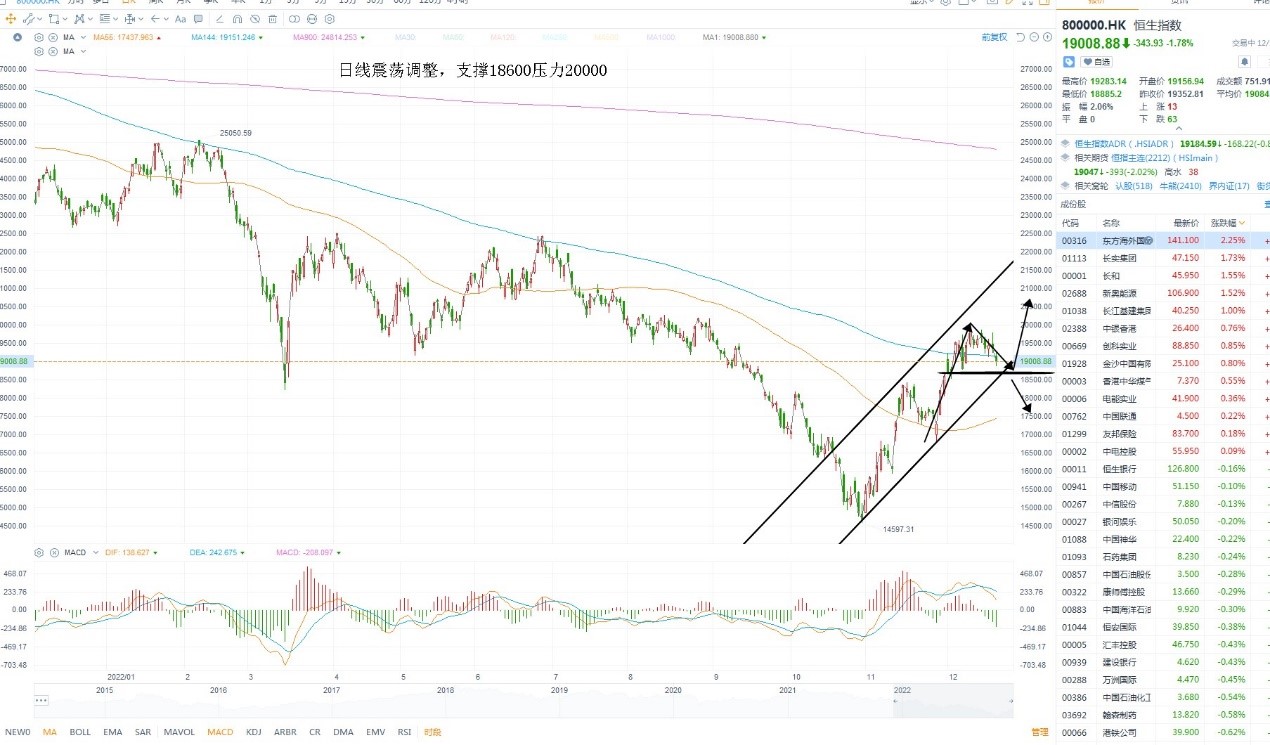Hide all drawings using the hide icon
Viewport: 1270px width, 745px height.
[x=255, y=19]
